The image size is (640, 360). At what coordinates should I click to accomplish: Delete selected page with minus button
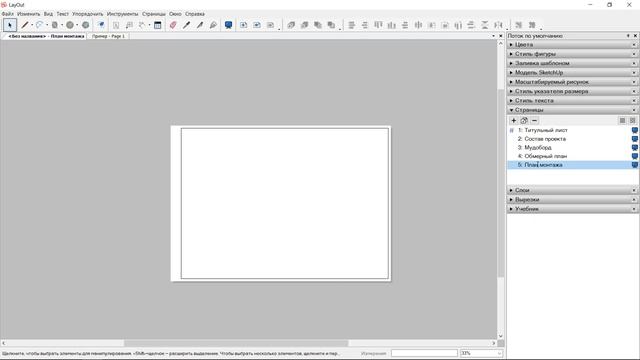534,120
